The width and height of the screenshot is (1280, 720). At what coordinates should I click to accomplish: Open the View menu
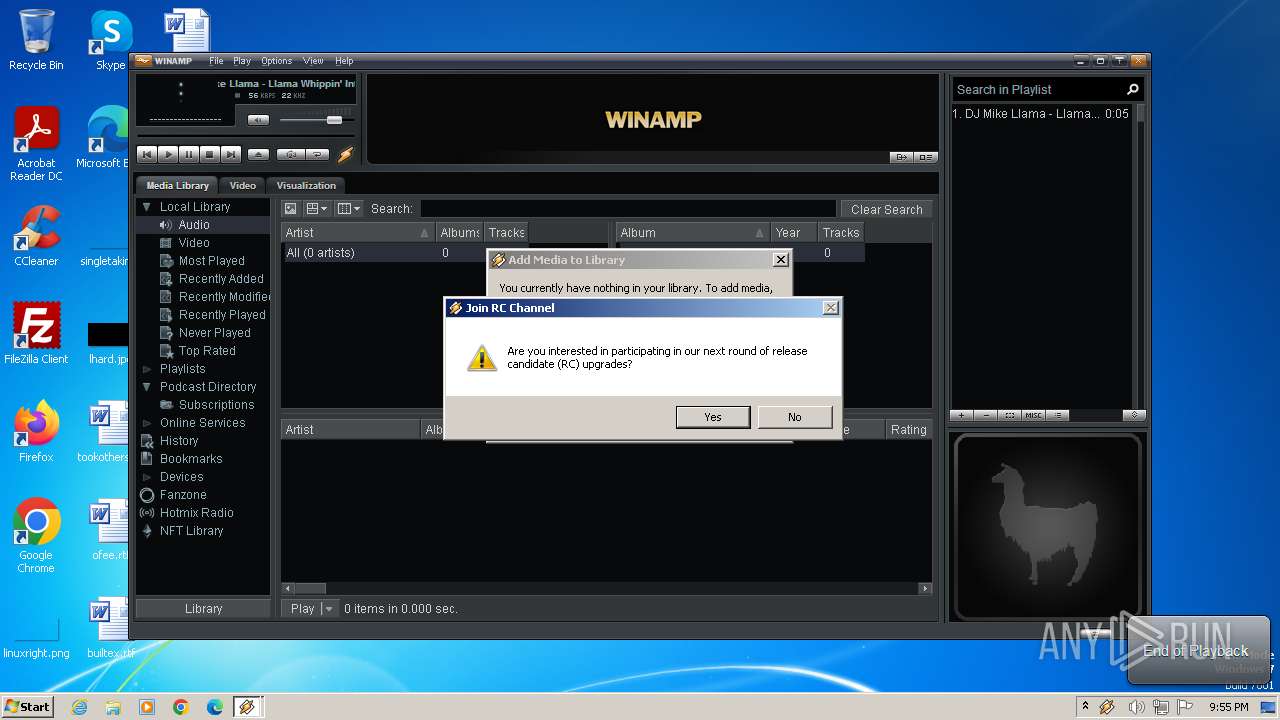(313, 61)
